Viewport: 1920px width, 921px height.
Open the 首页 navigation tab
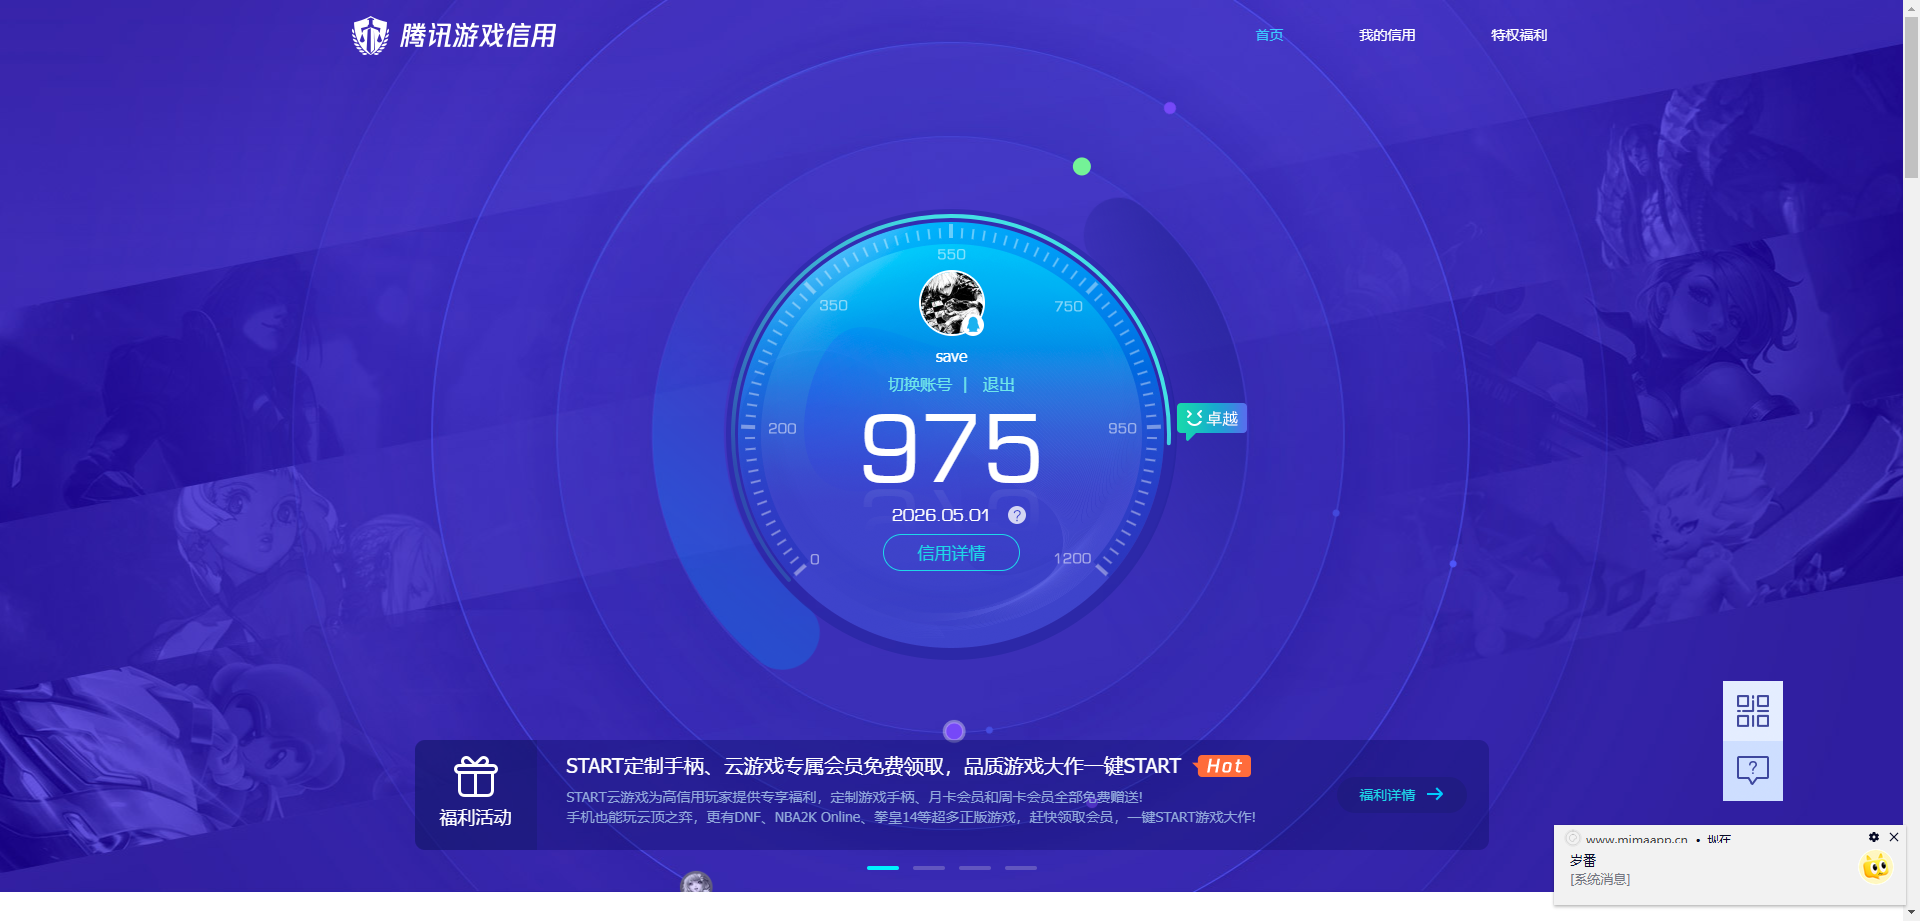1269,35
